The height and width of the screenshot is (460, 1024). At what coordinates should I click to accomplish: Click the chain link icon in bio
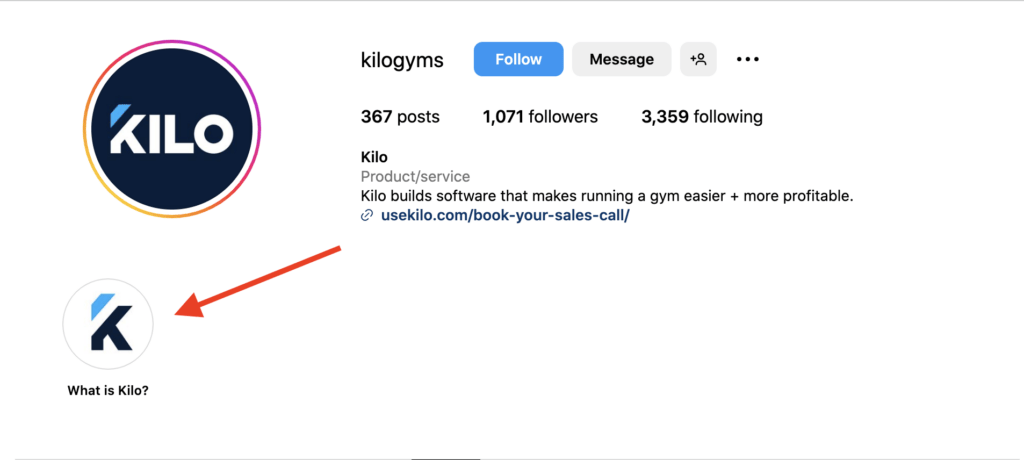tap(367, 215)
